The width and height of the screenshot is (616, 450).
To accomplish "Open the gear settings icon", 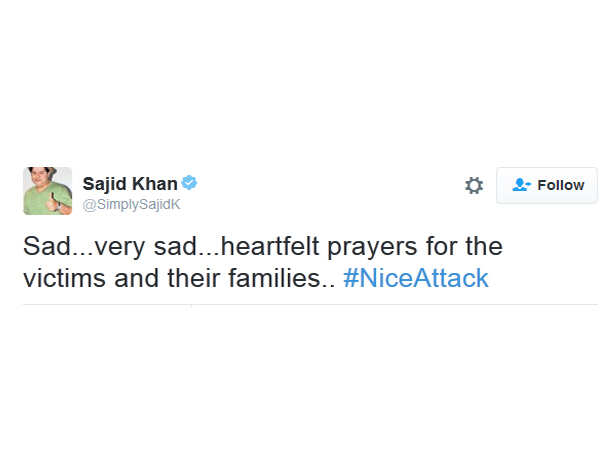I will pyautogui.click(x=474, y=185).
